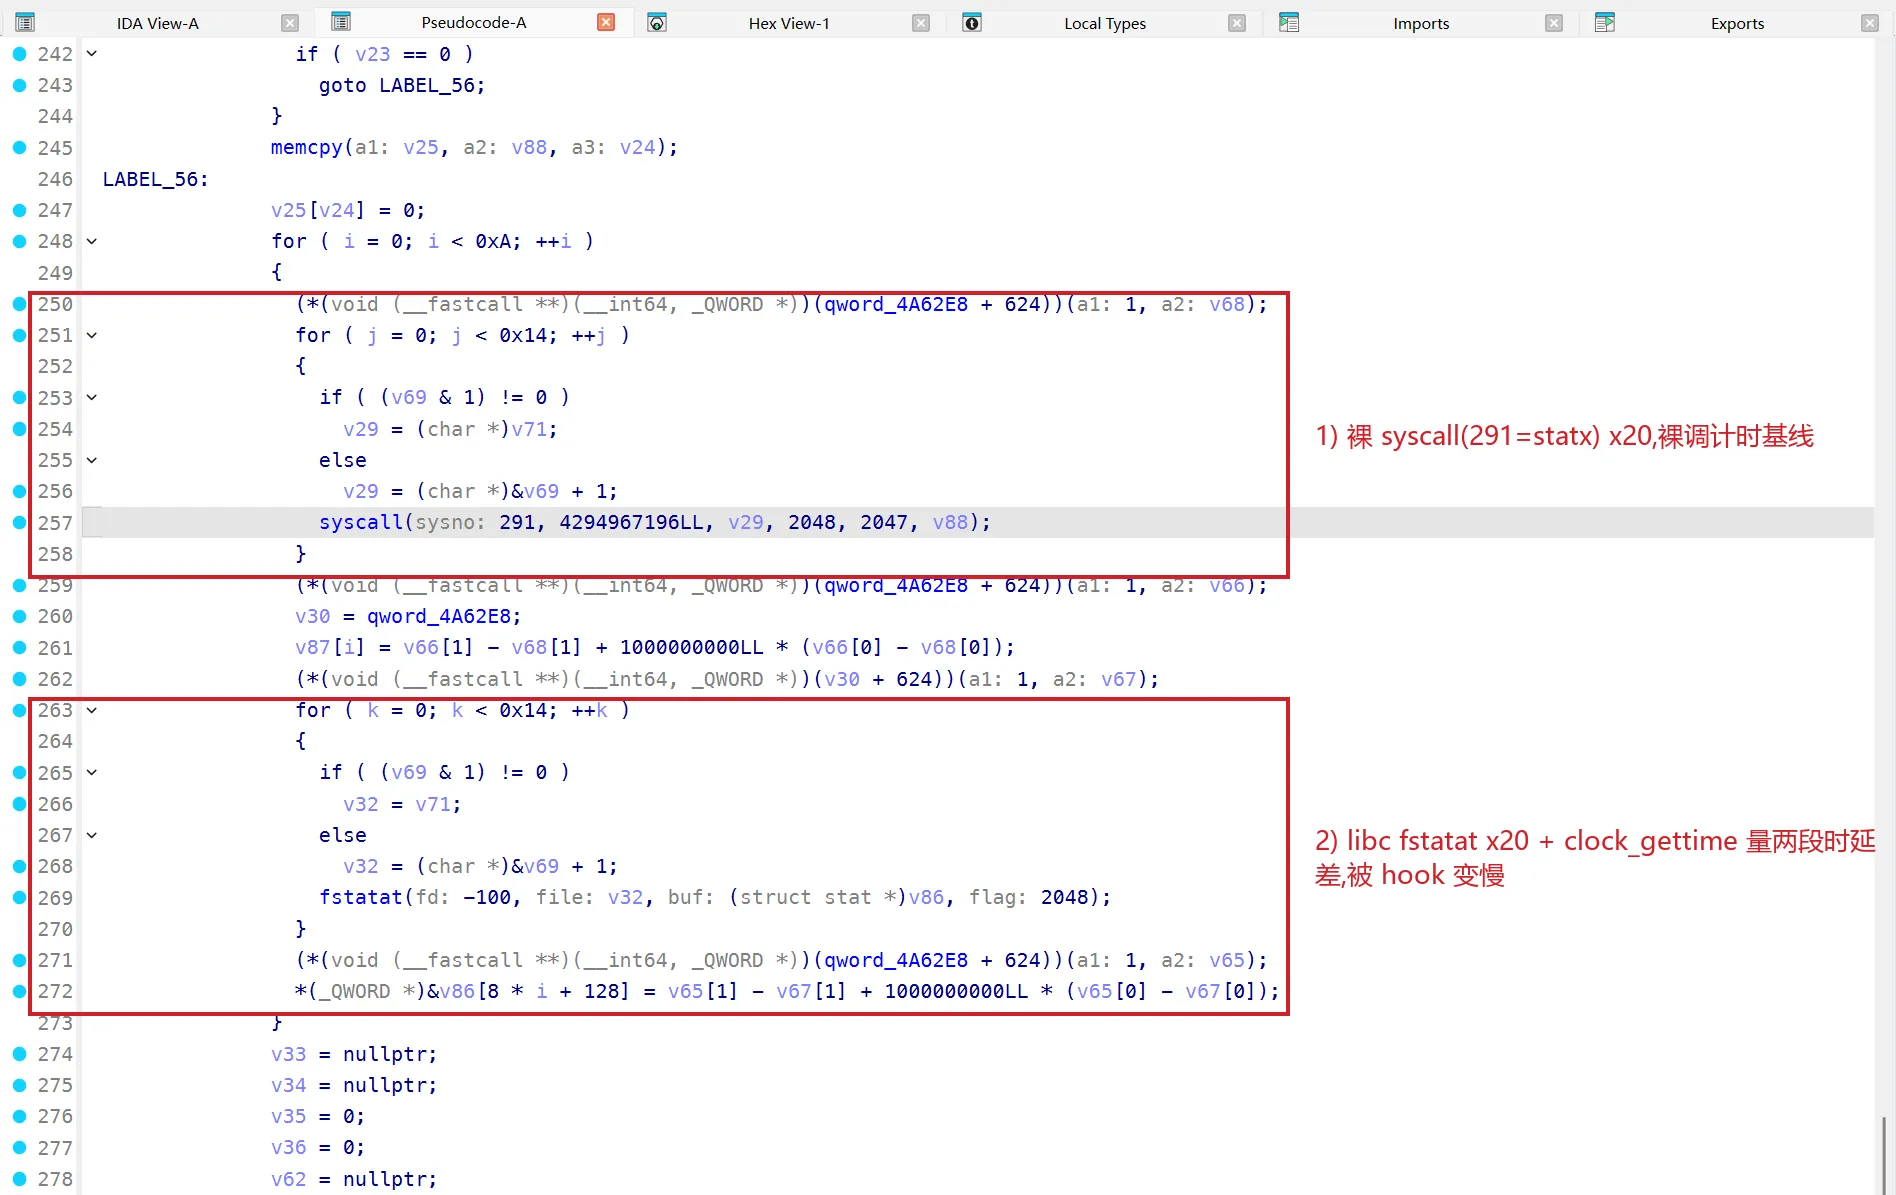Screen dimensions: 1896x1195
Task: Toggle breakpoint dot on line 250
Action: point(19,304)
